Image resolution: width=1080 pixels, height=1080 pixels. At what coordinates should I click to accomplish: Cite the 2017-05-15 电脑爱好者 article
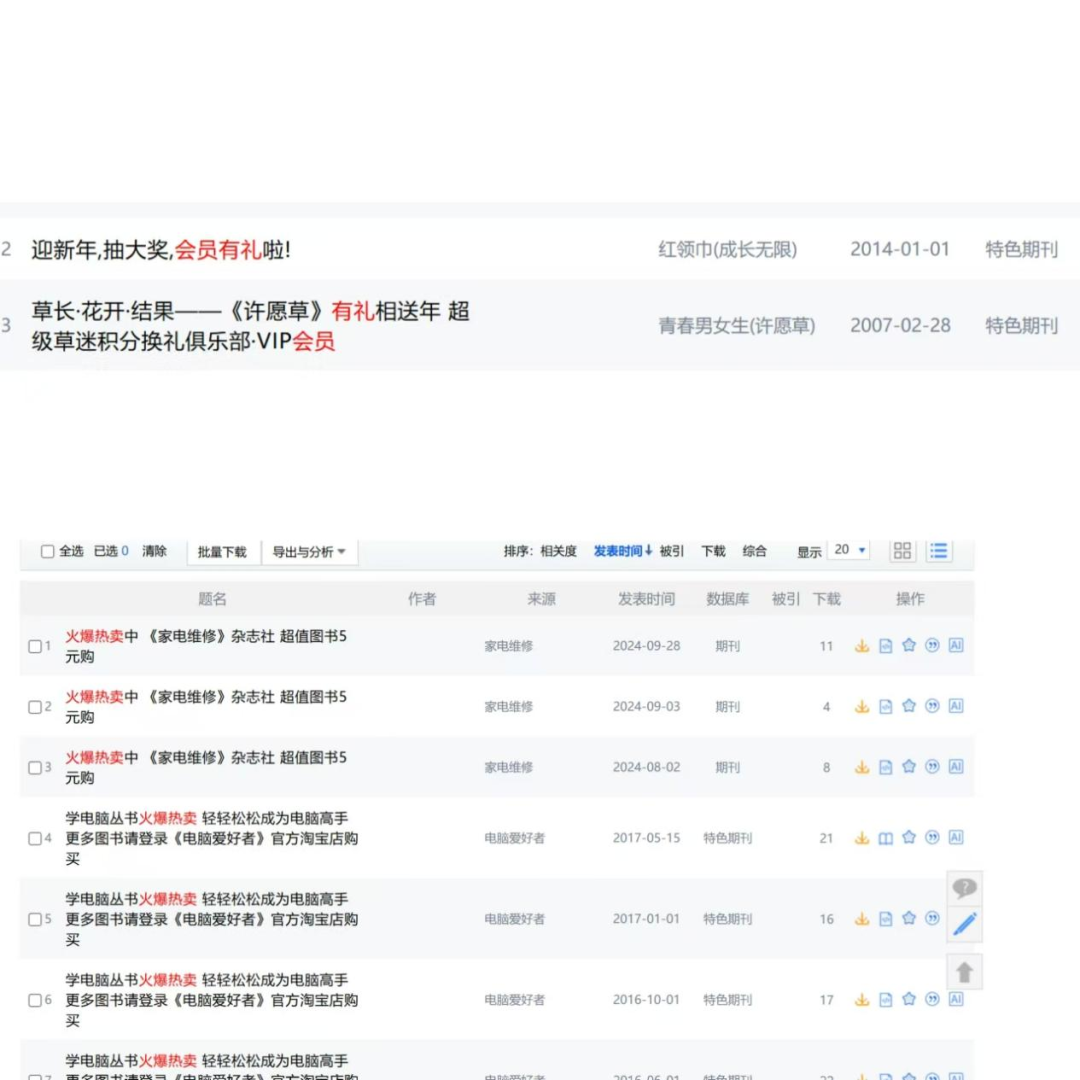coord(932,838)
